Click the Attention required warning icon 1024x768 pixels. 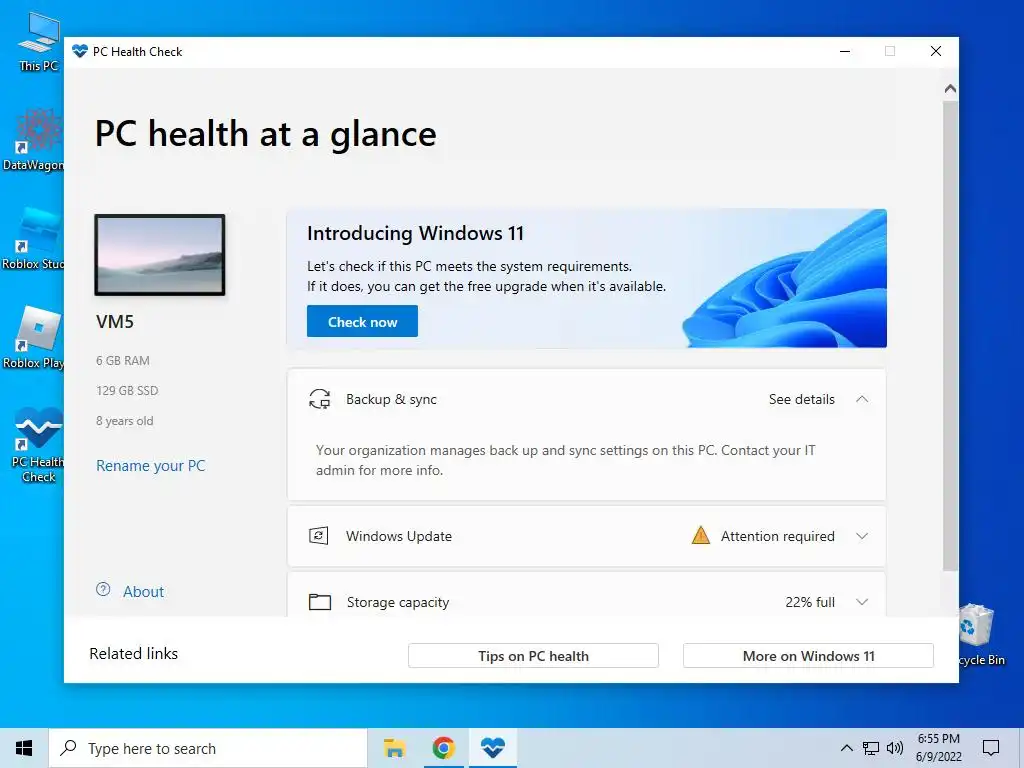tap(701, 536)
